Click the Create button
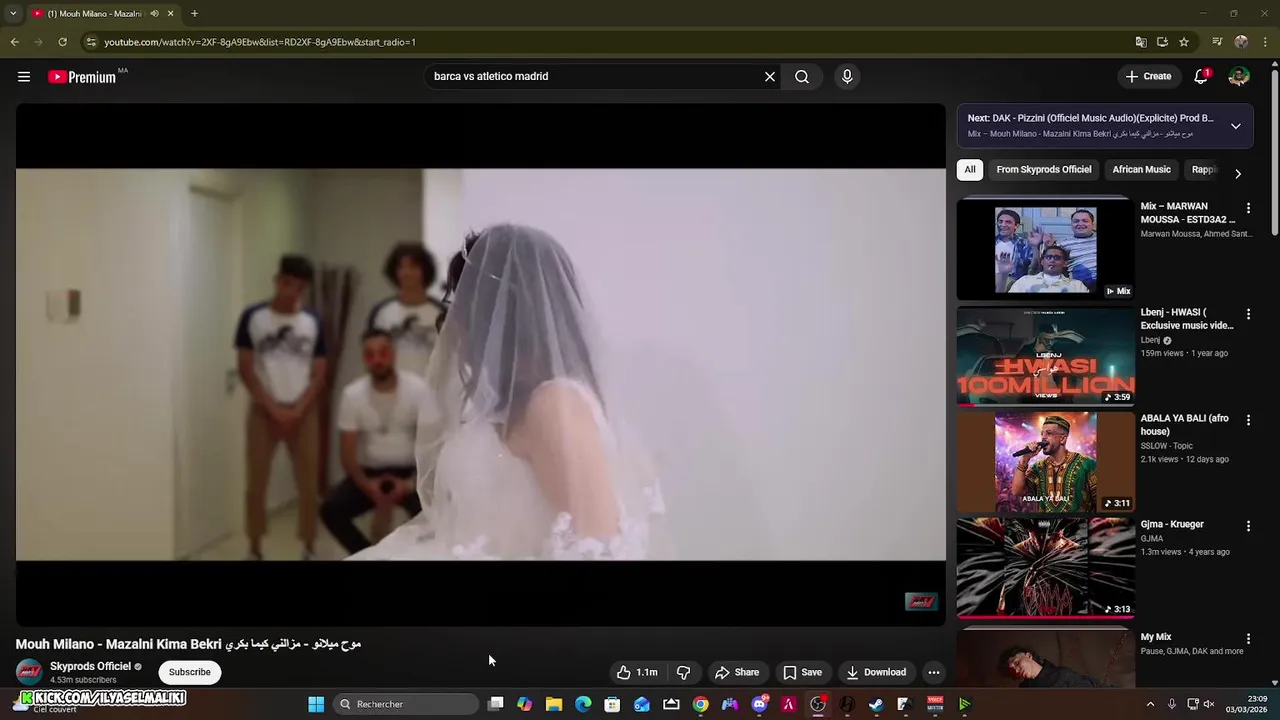This screenshot has height=720, width=1280. [1148, 76]
